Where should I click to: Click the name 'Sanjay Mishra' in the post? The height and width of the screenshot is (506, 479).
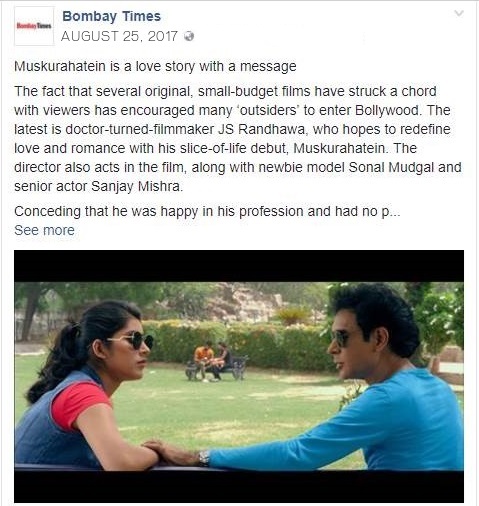tap(136, 186)
